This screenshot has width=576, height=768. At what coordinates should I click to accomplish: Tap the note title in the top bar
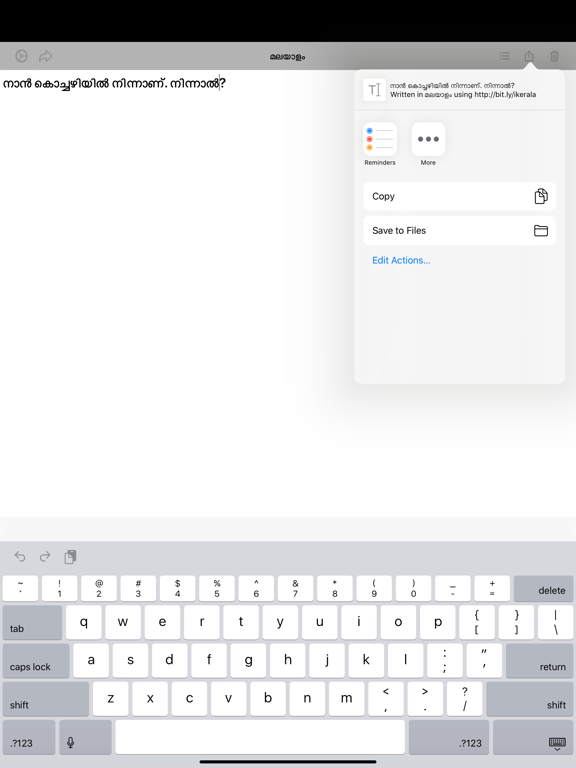click(288, 56)
